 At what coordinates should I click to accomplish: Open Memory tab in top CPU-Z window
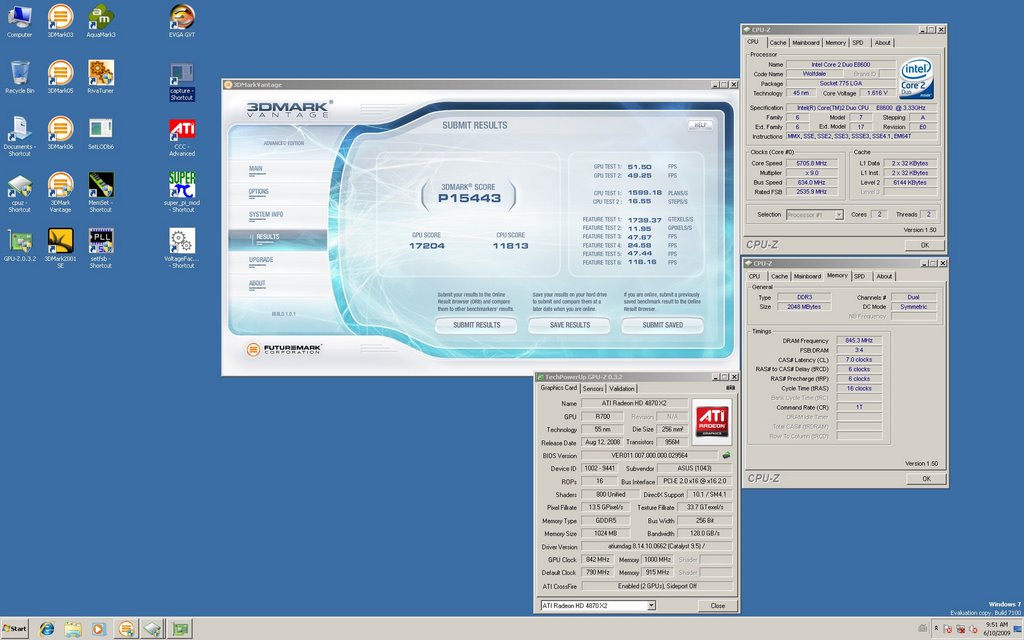coord(835,42)
